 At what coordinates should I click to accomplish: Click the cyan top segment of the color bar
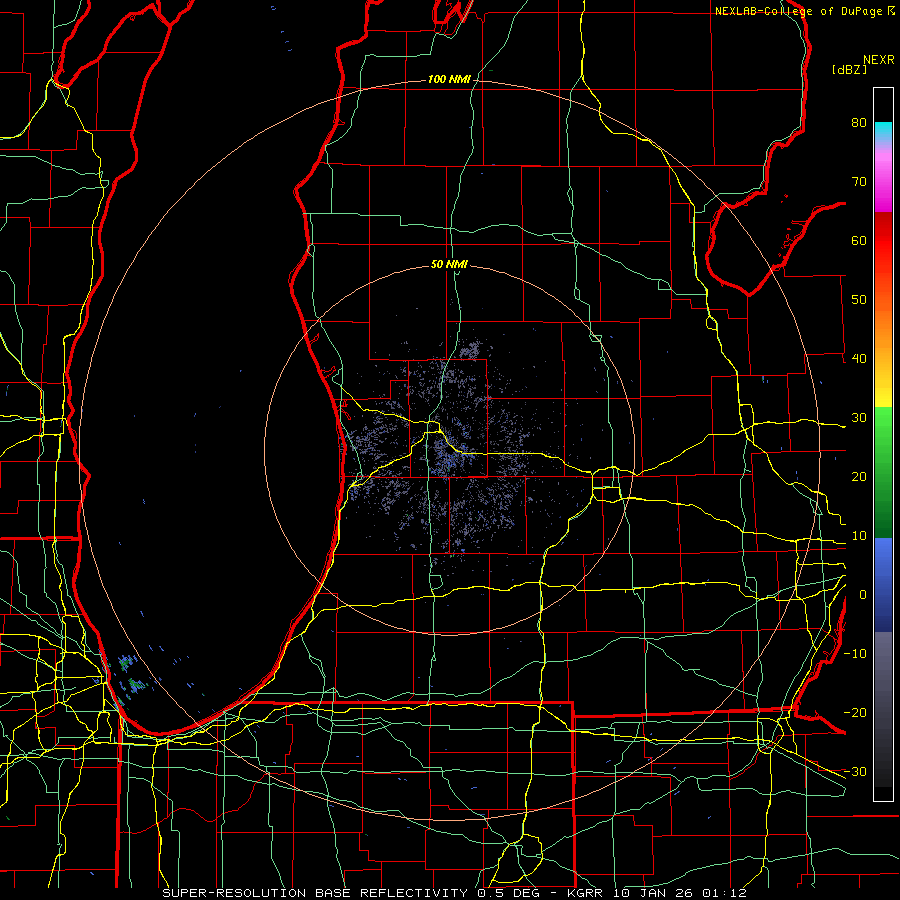point(883,131)
